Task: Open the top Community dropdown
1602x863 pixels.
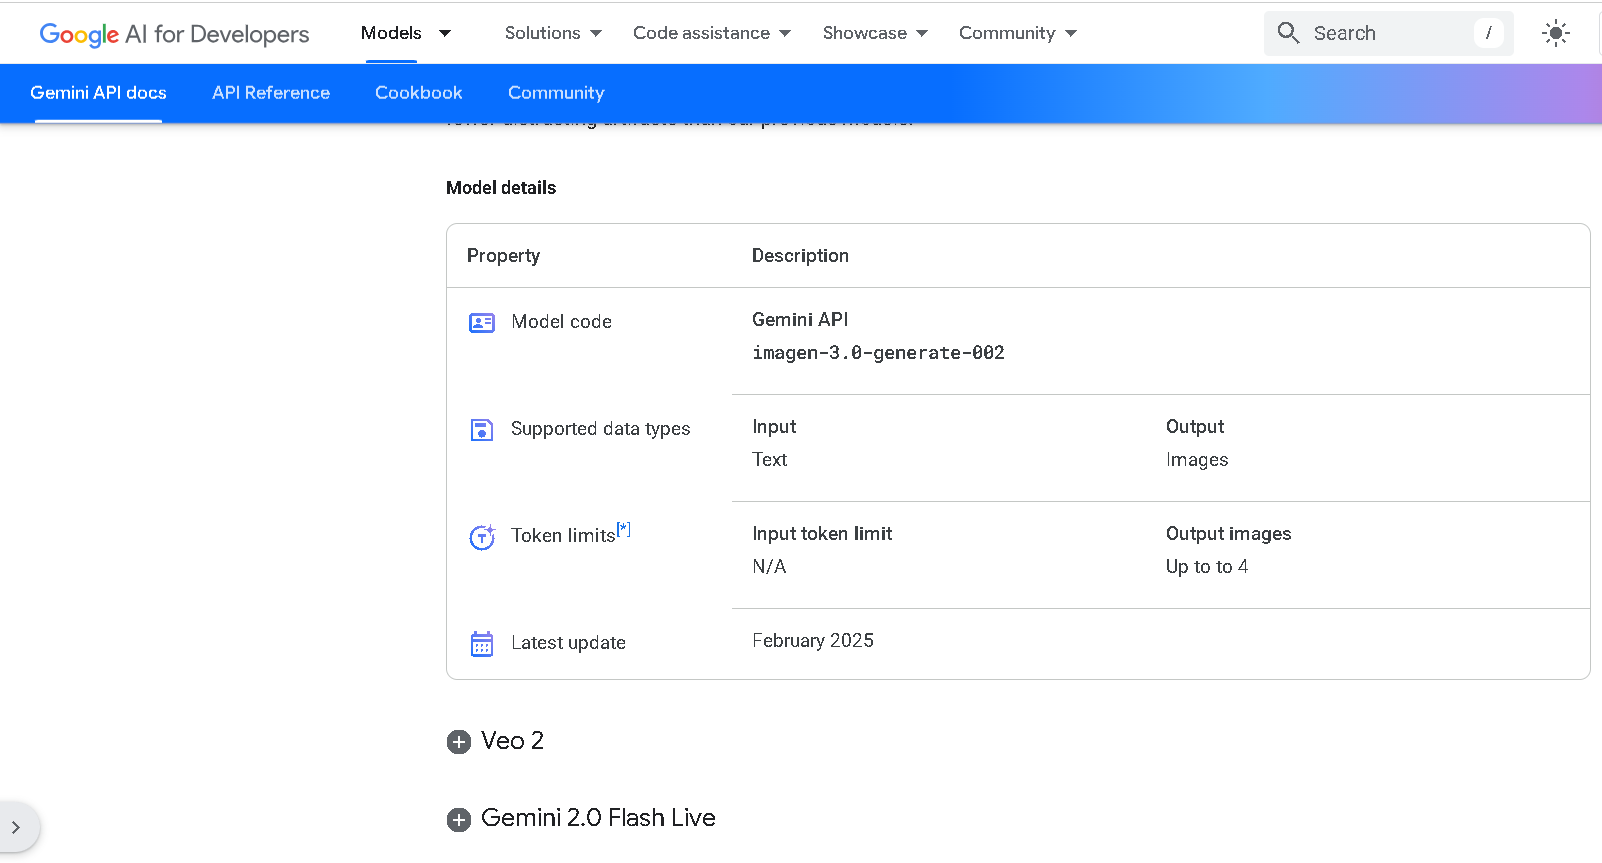Action: tap(1017, 33)
